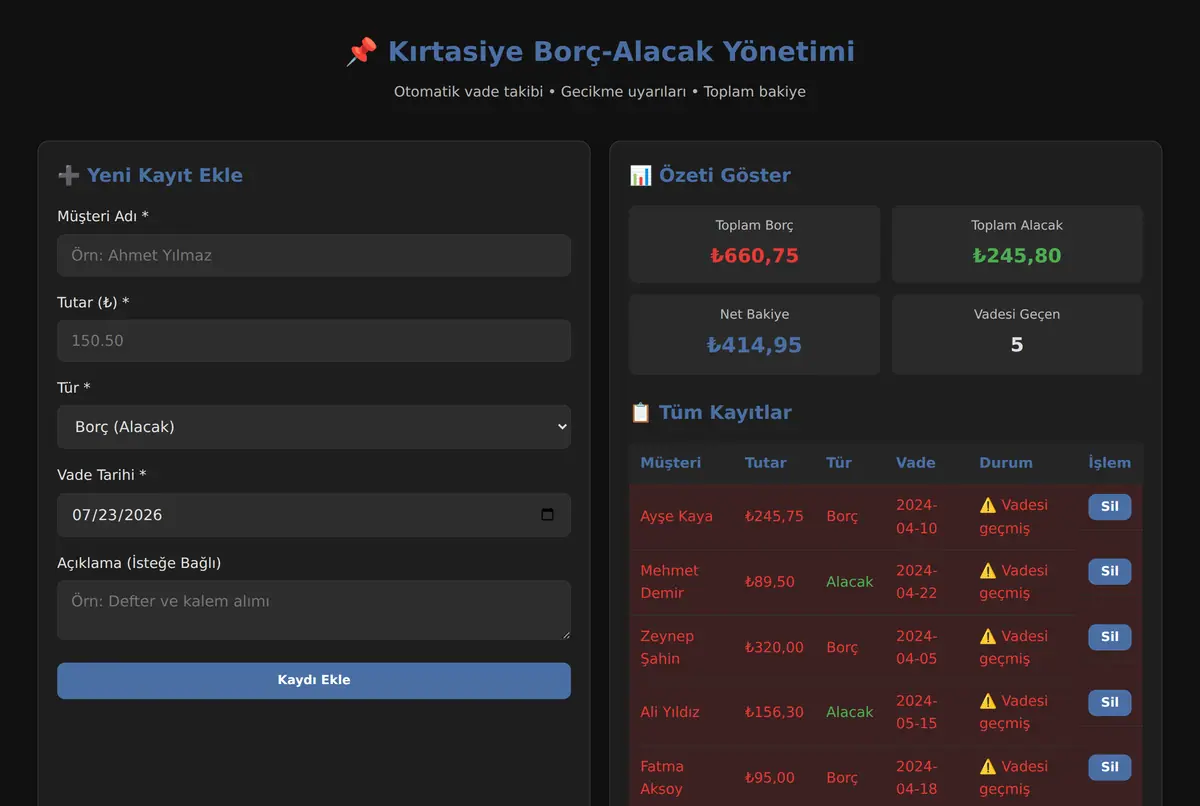Focus the Müşteri Adı input field
This screenshot has height=806, width=1200.
314,255
